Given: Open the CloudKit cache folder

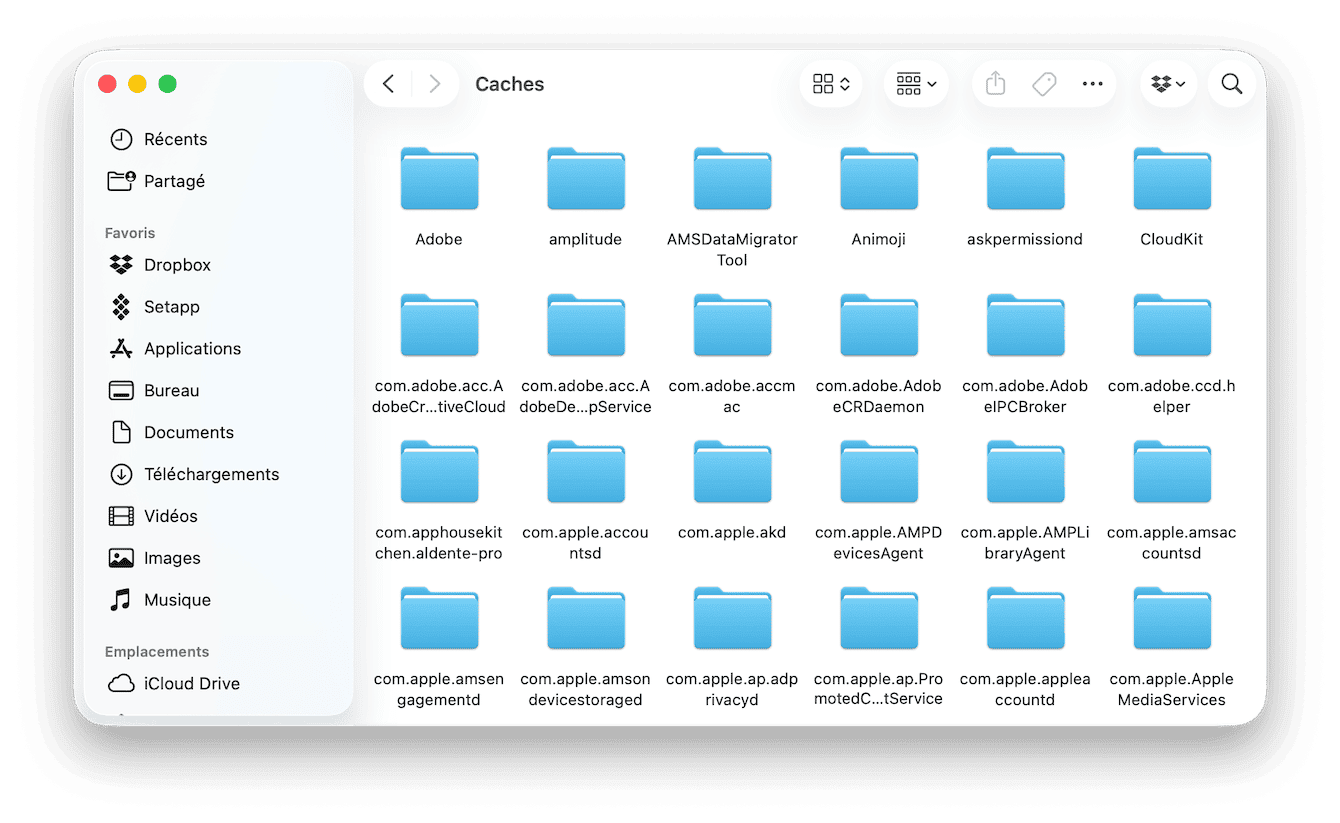Looking at the screenshot, I should [1171, 179].
